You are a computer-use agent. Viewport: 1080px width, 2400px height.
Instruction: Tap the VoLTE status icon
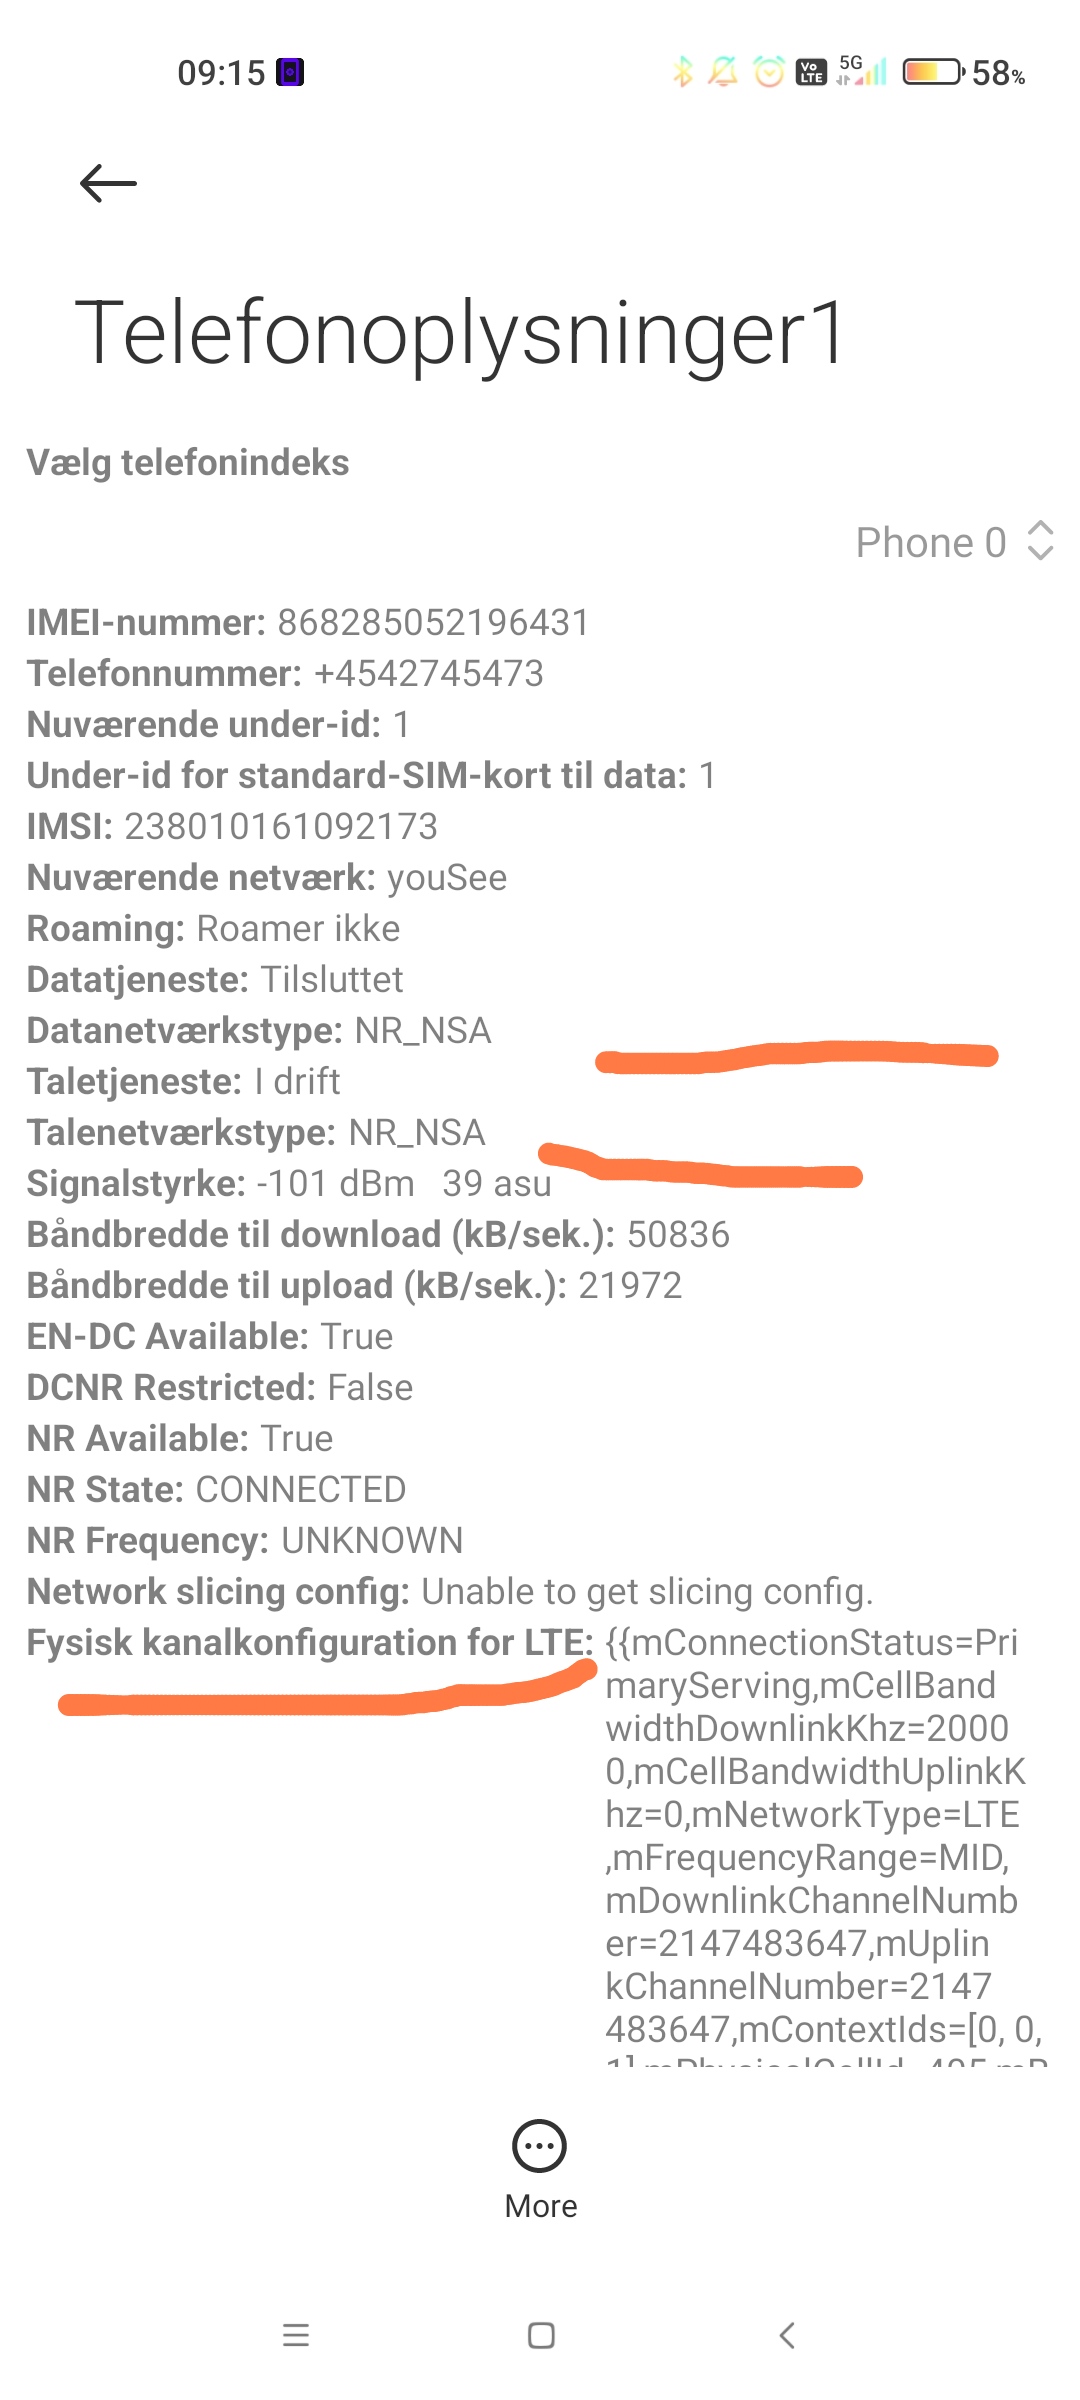click(811, 72)
